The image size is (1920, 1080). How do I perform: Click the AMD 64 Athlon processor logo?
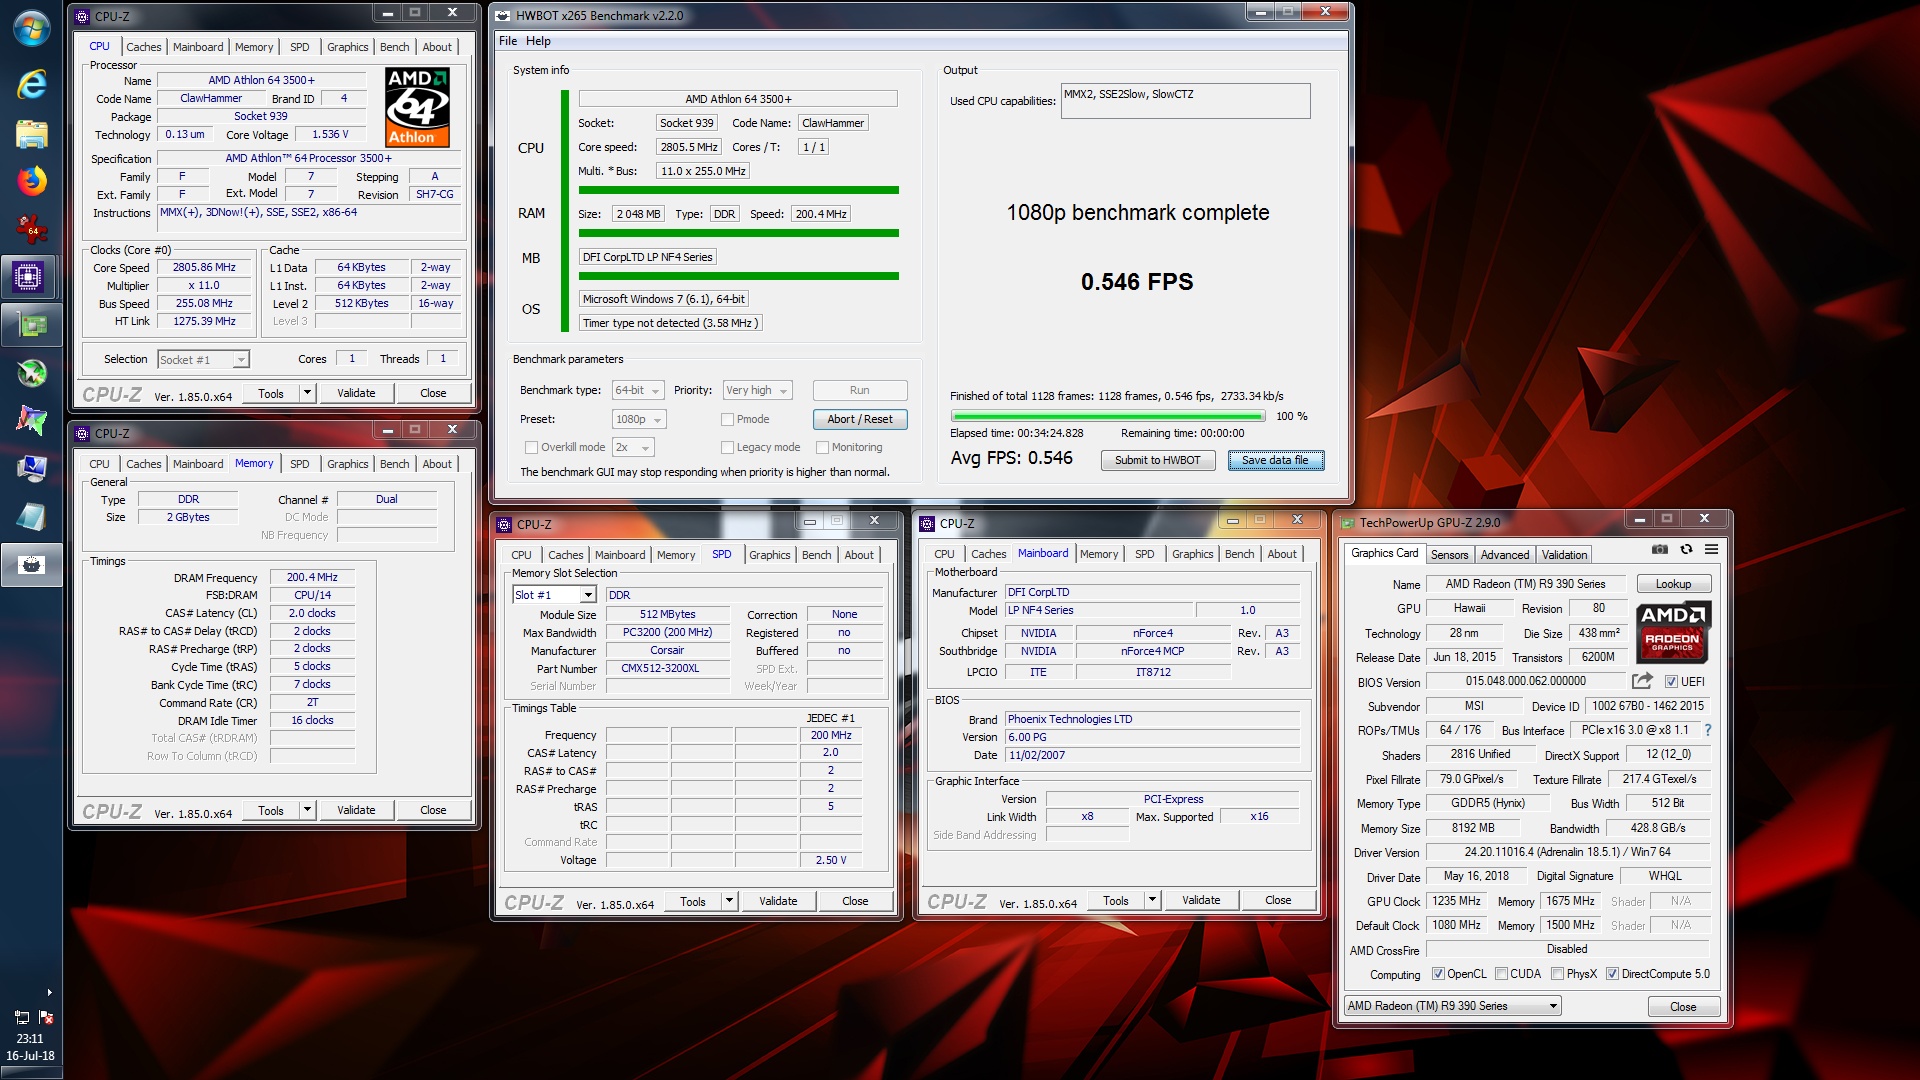pos(417,107)
